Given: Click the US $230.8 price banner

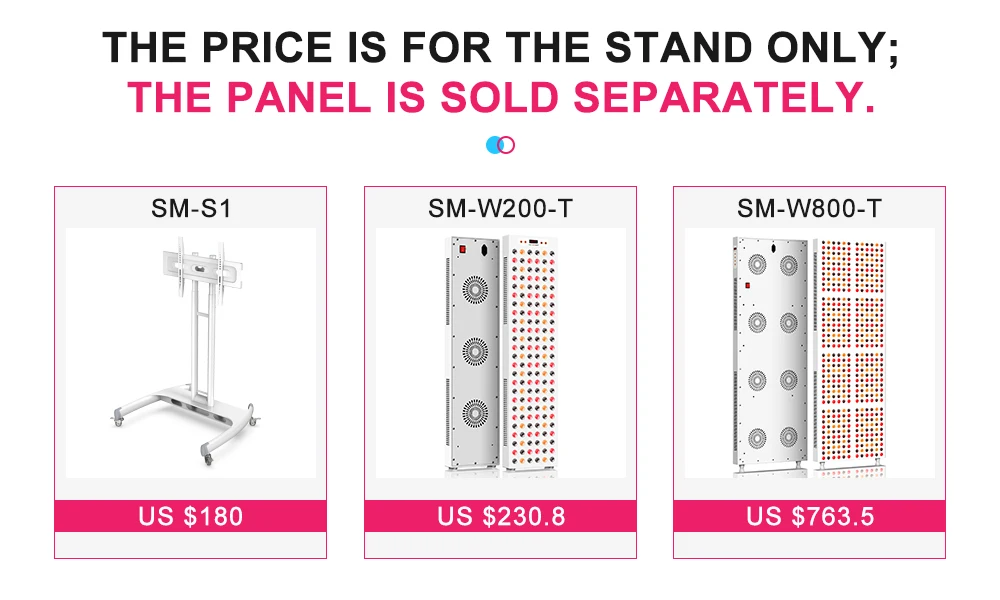Looking at the screenshot, I should [501, 516].
